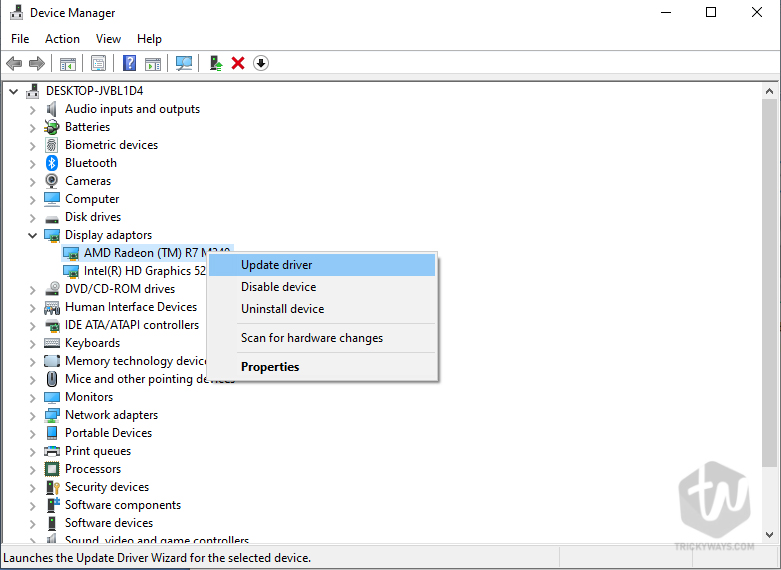Click Scan for hardware changes monitor icon
This screenshot has height=570, width=781.
(184, 63)
